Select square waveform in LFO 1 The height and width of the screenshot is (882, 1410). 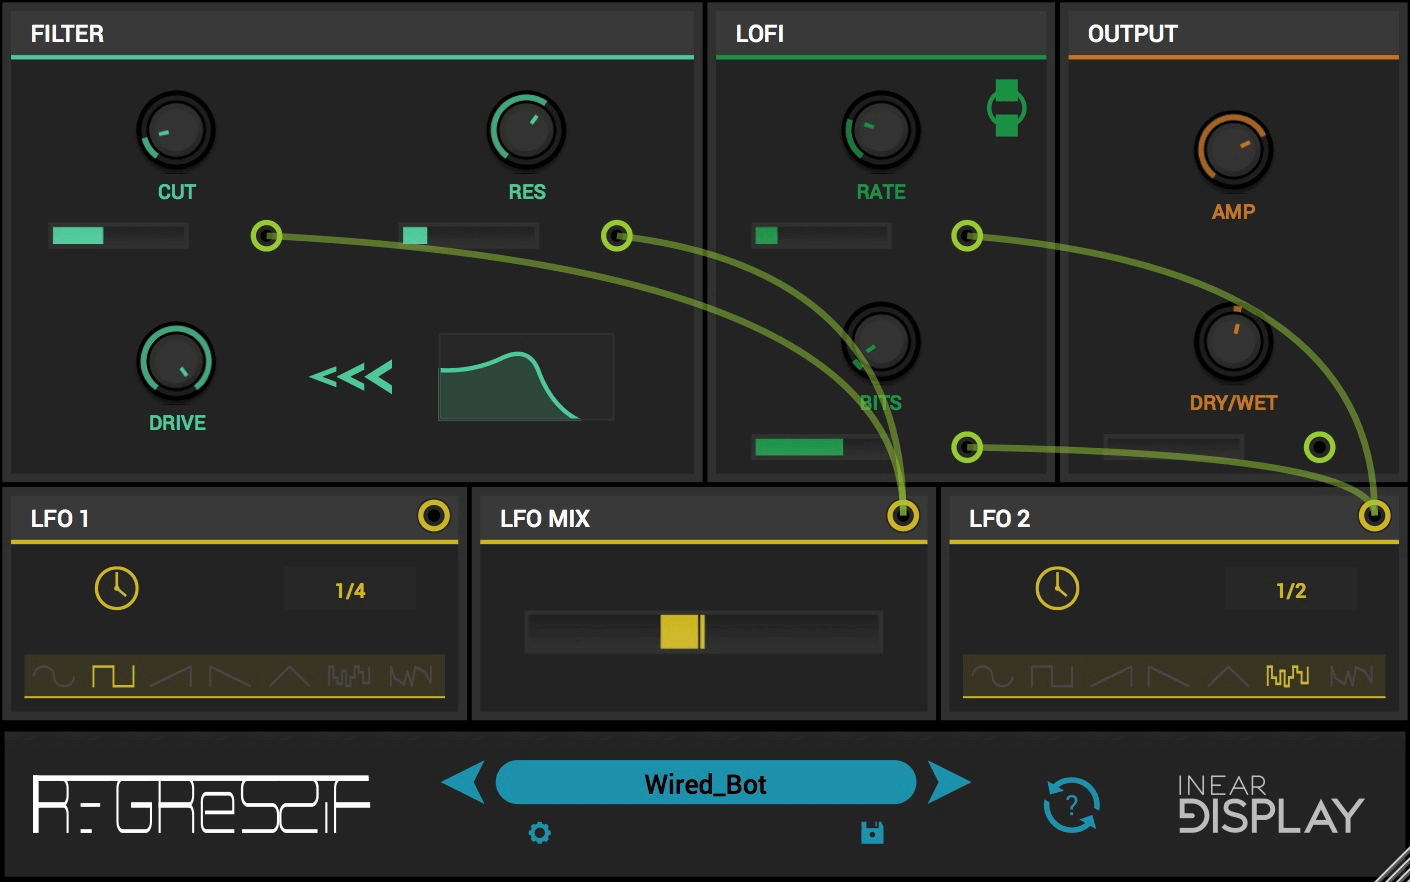(113, 676)
